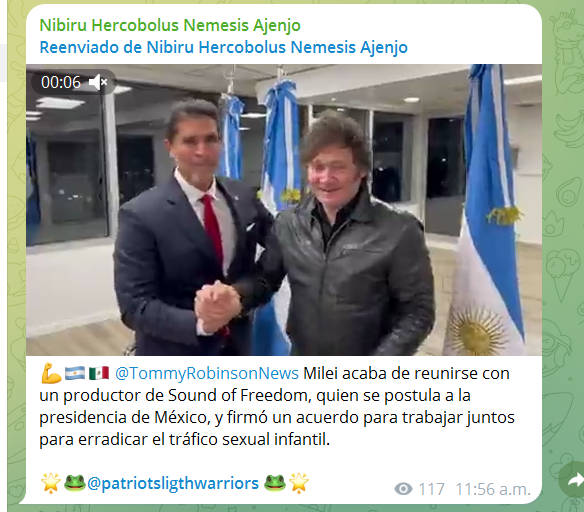The height and width of the screenshot is (512, 584).
Task: Click the forward share arrow icon
Action: click(x=574, y=481)
